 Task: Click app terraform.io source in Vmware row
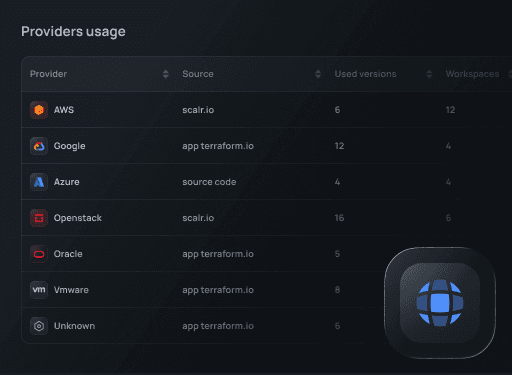tap(218, 290)
